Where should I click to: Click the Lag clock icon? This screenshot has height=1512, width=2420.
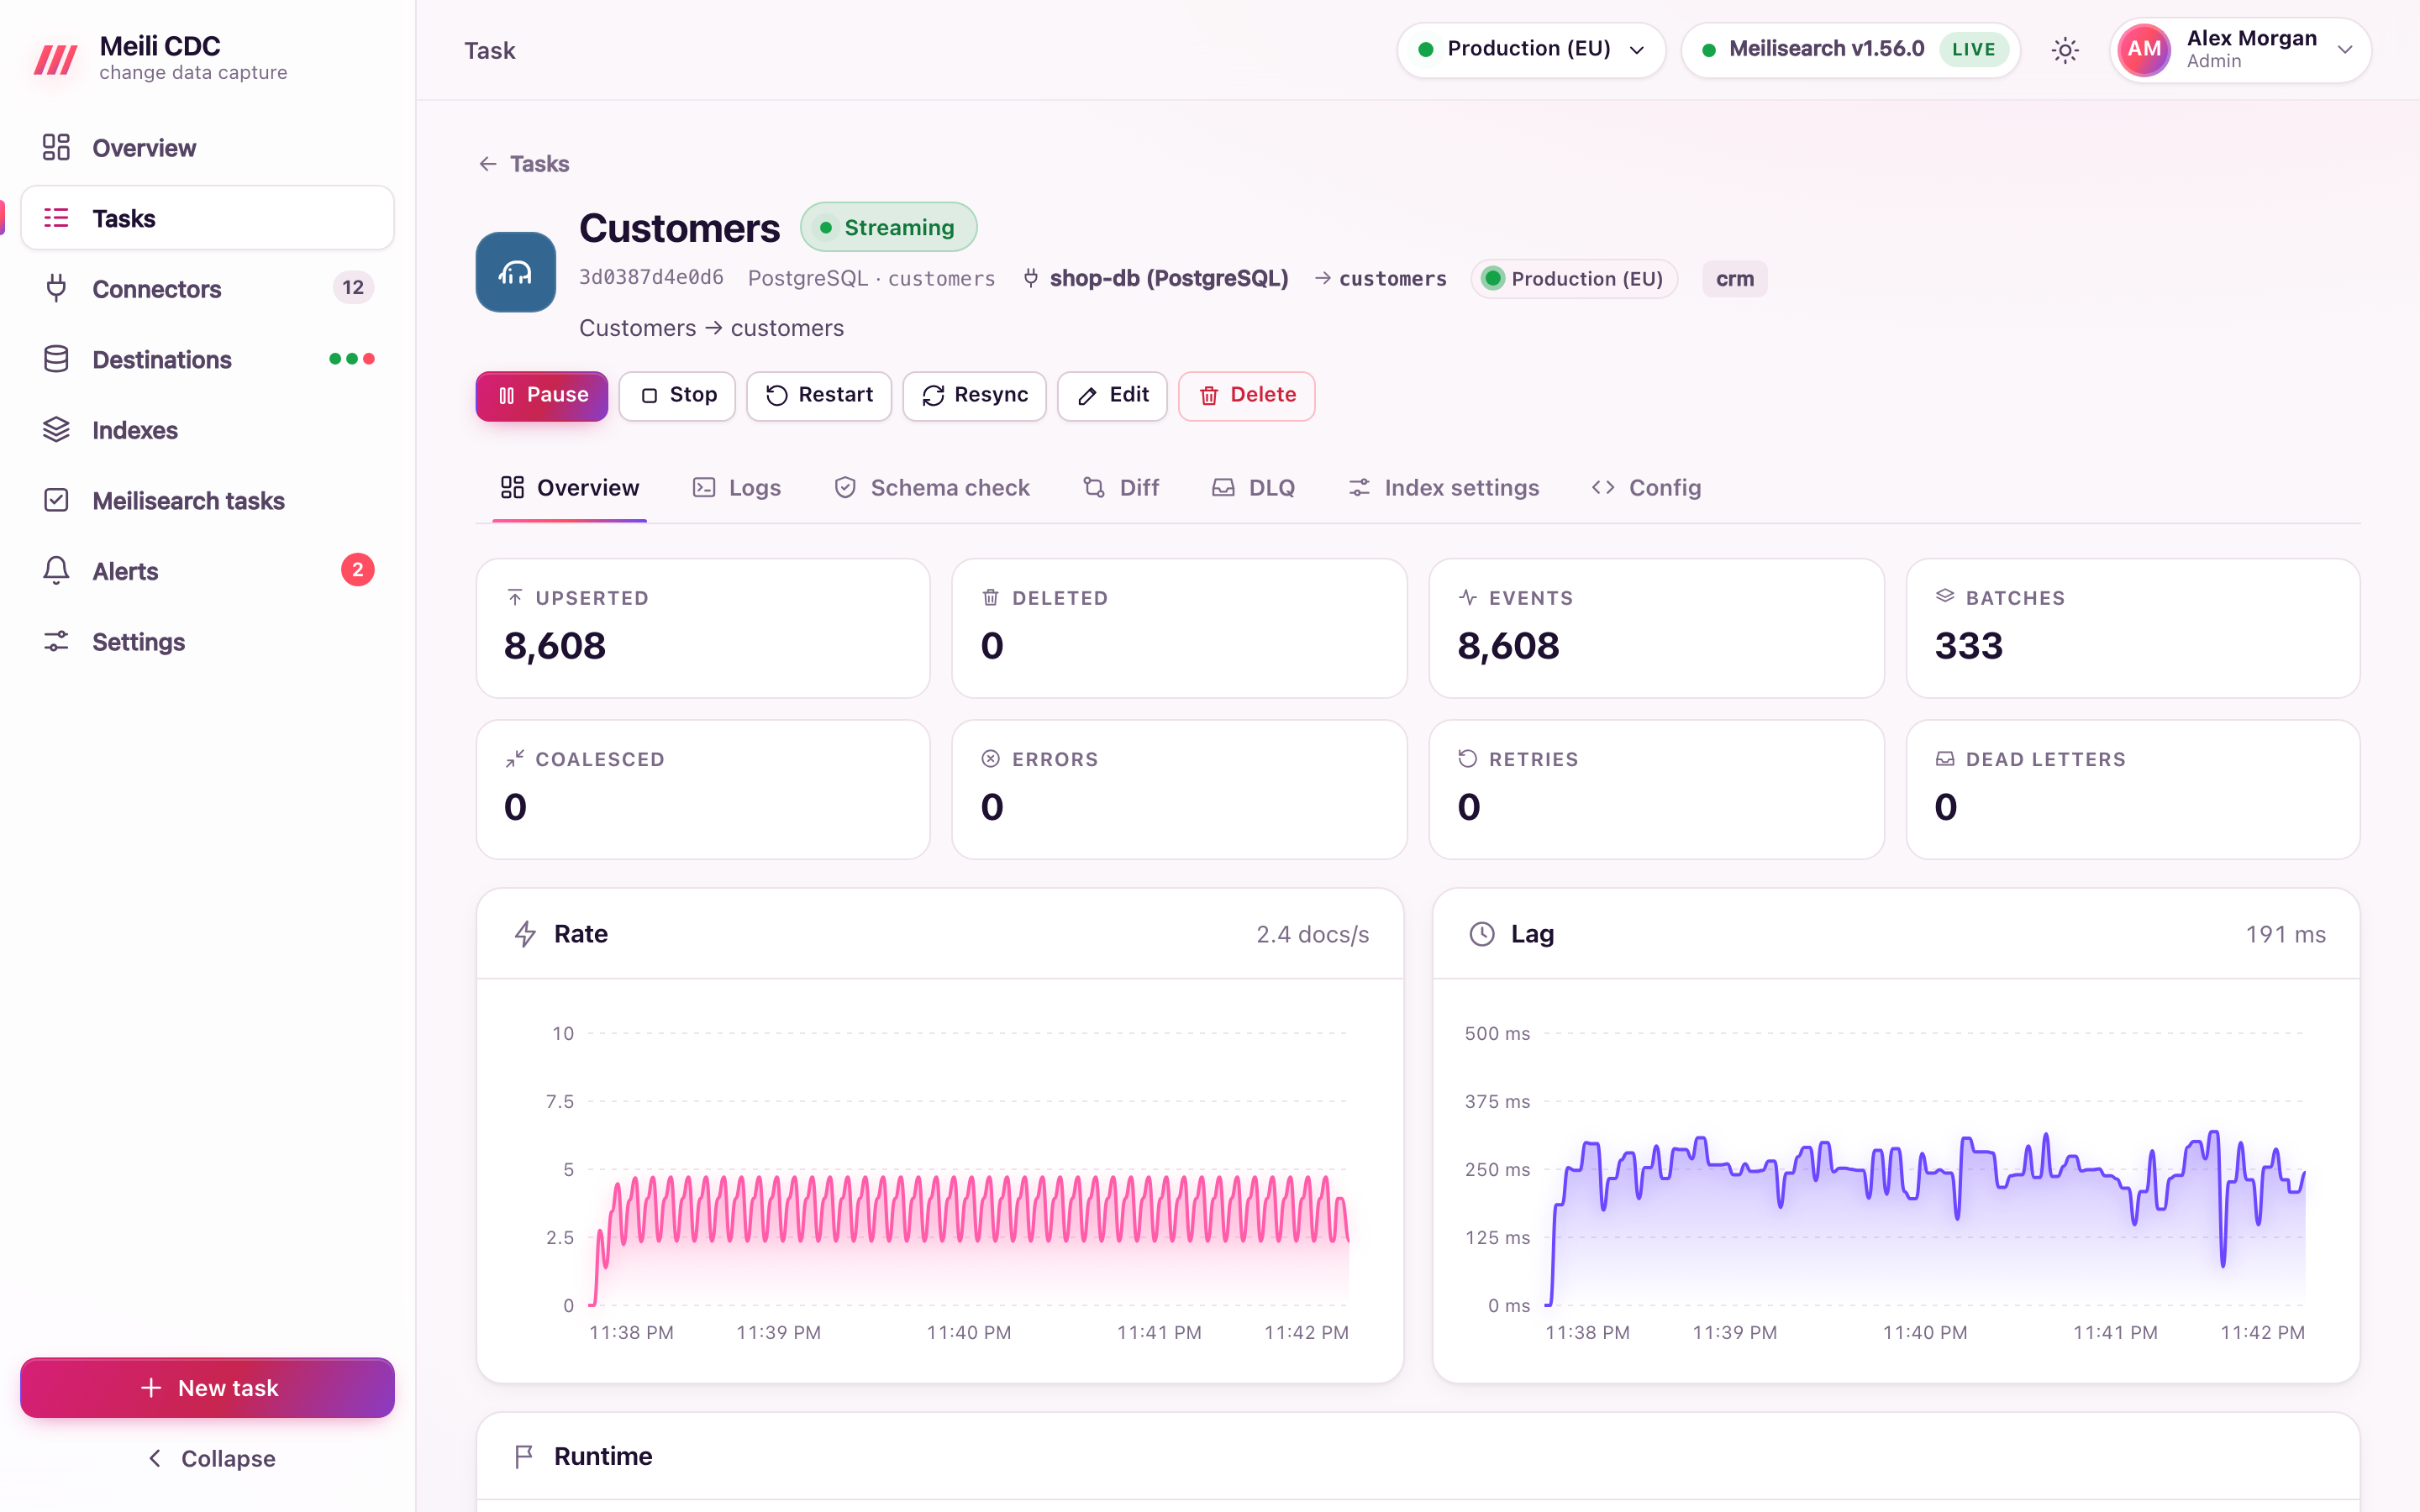(x=1482, y=934)
